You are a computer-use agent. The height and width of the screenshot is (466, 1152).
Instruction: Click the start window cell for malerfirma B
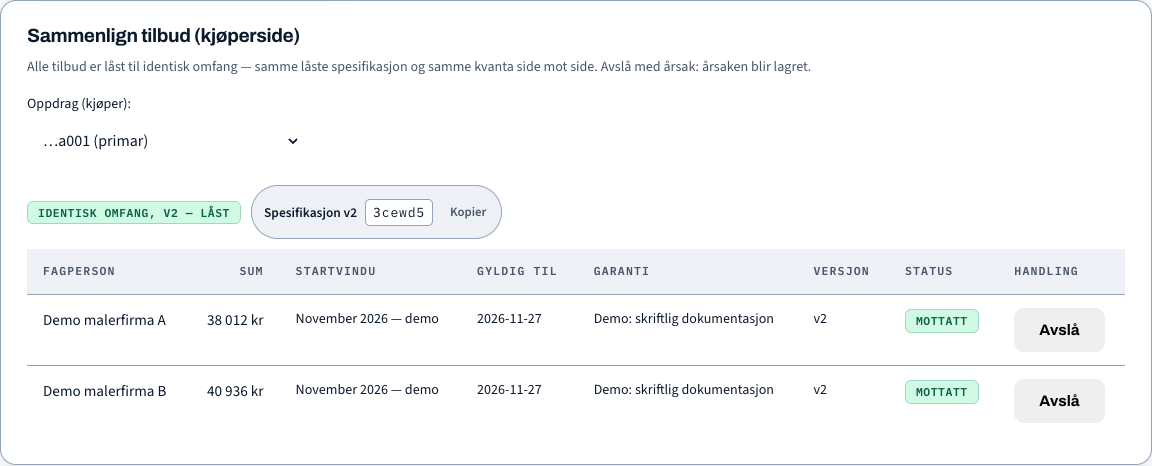[367, 390]
